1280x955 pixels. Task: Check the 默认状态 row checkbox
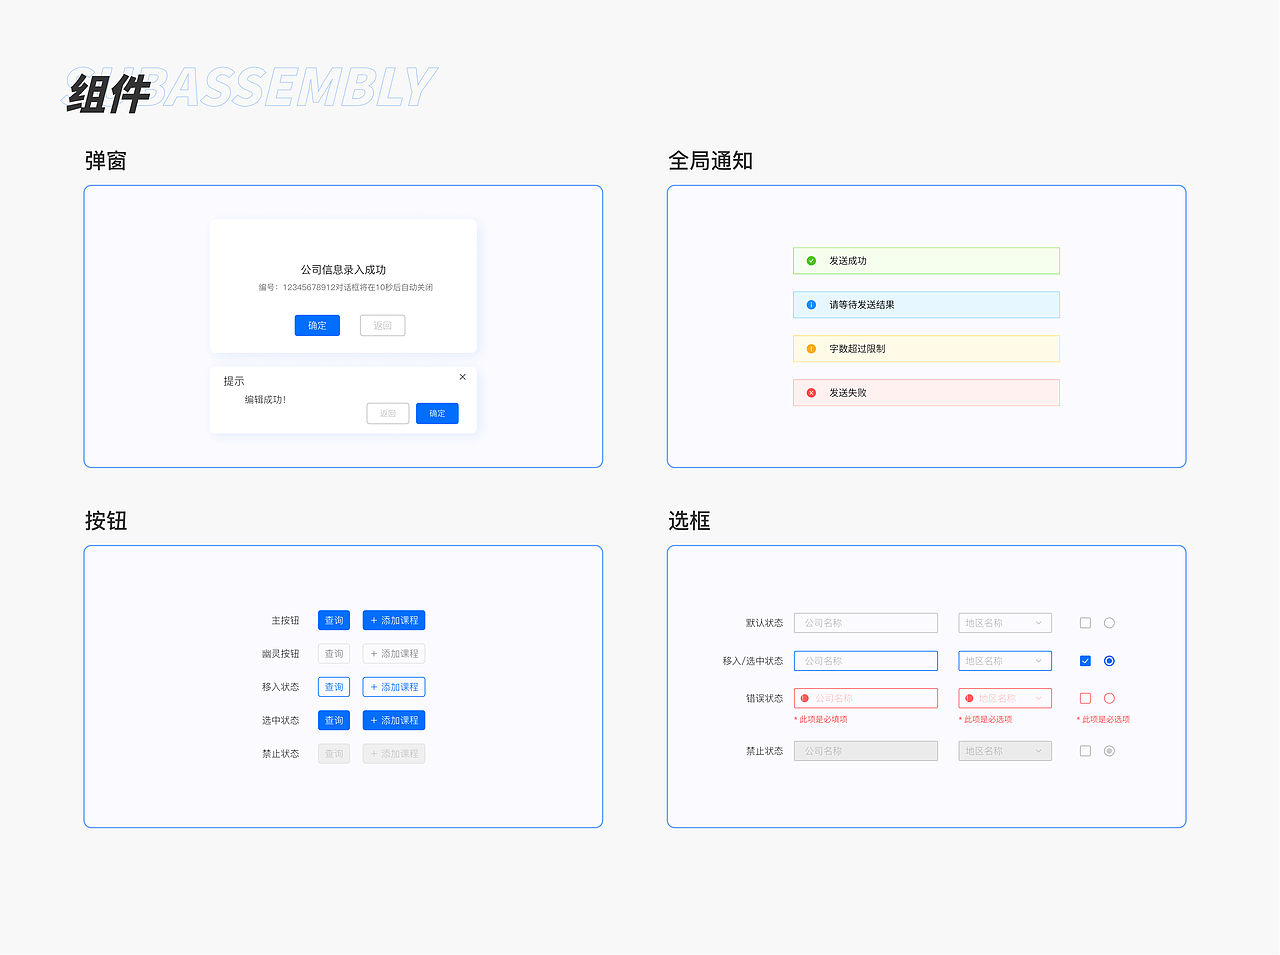[x=1085, y=623]
